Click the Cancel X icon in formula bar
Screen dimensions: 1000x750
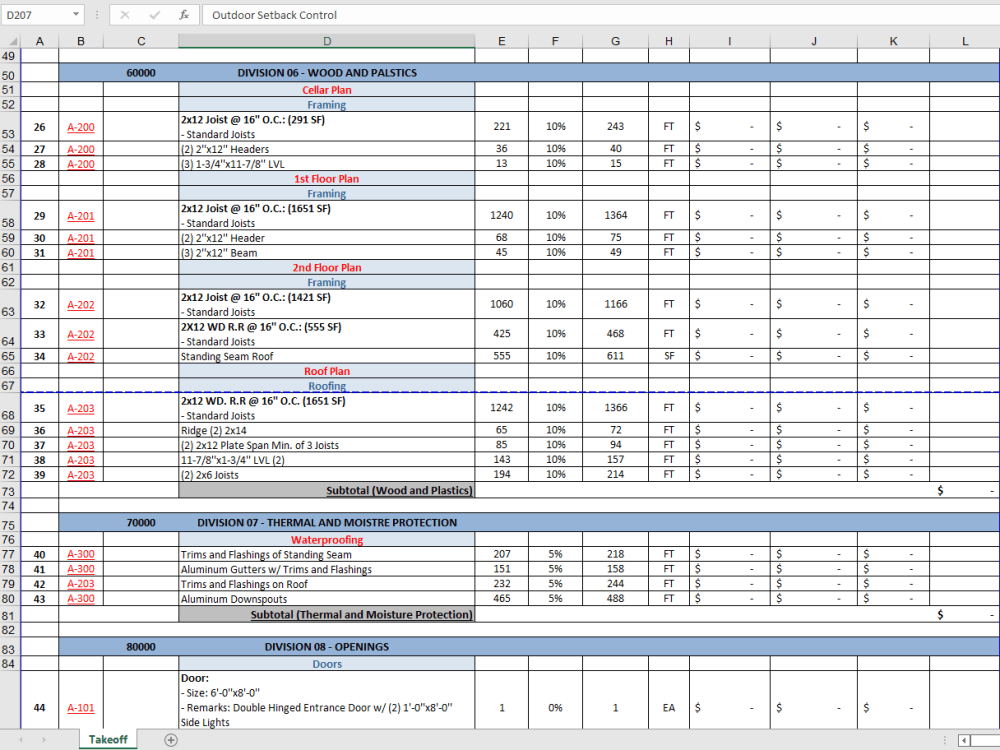pyautogui.click(x=124, y=15)
